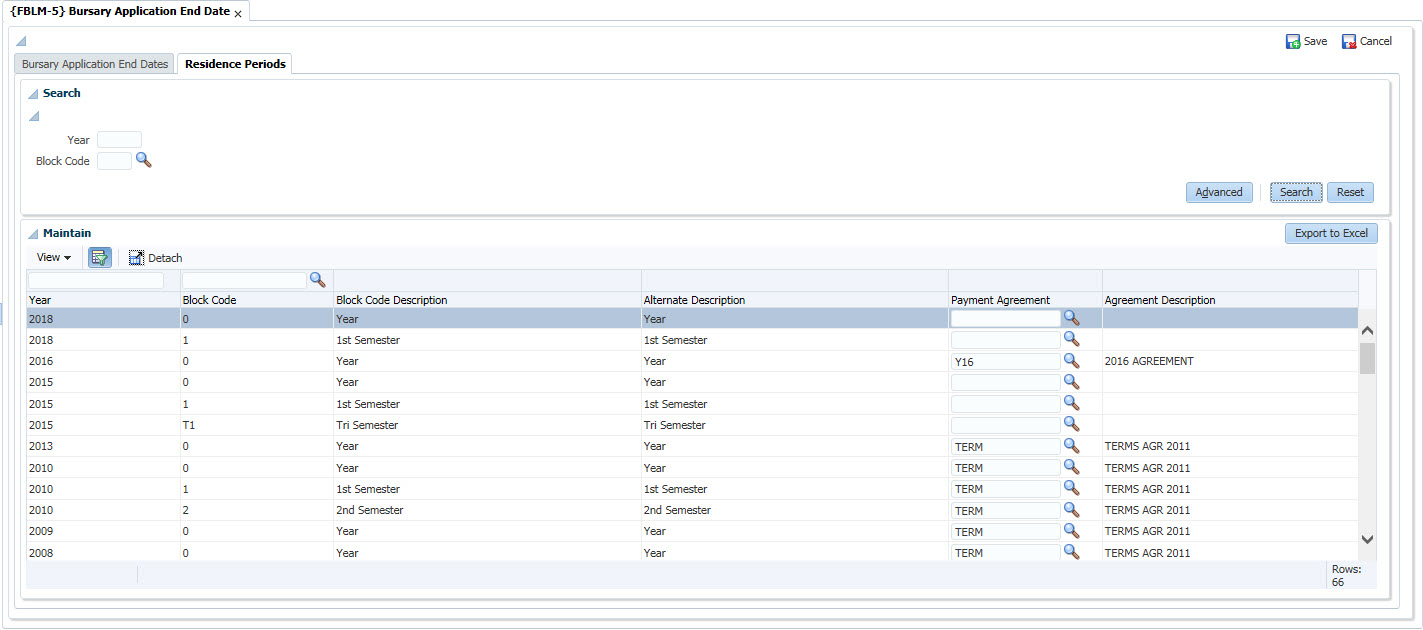The image size is (1423, 630).
Task: Collapse the Search panel triangle
Action: 33,94
